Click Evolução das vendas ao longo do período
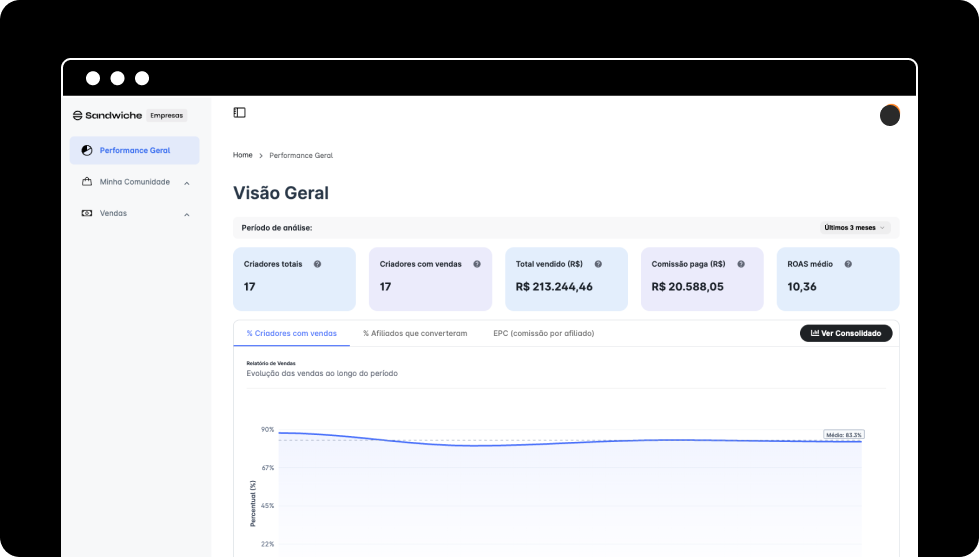The image size is (979, 557). [322, 373]
